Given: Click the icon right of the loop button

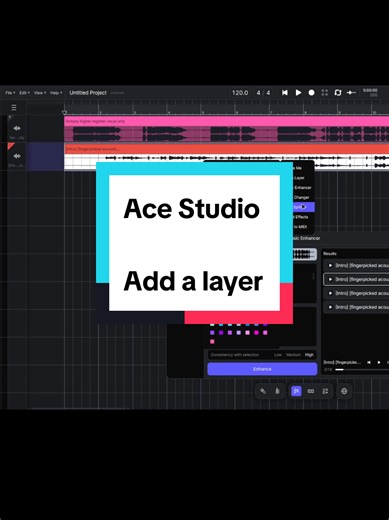Looking at the screenshot, I should 351,93.
